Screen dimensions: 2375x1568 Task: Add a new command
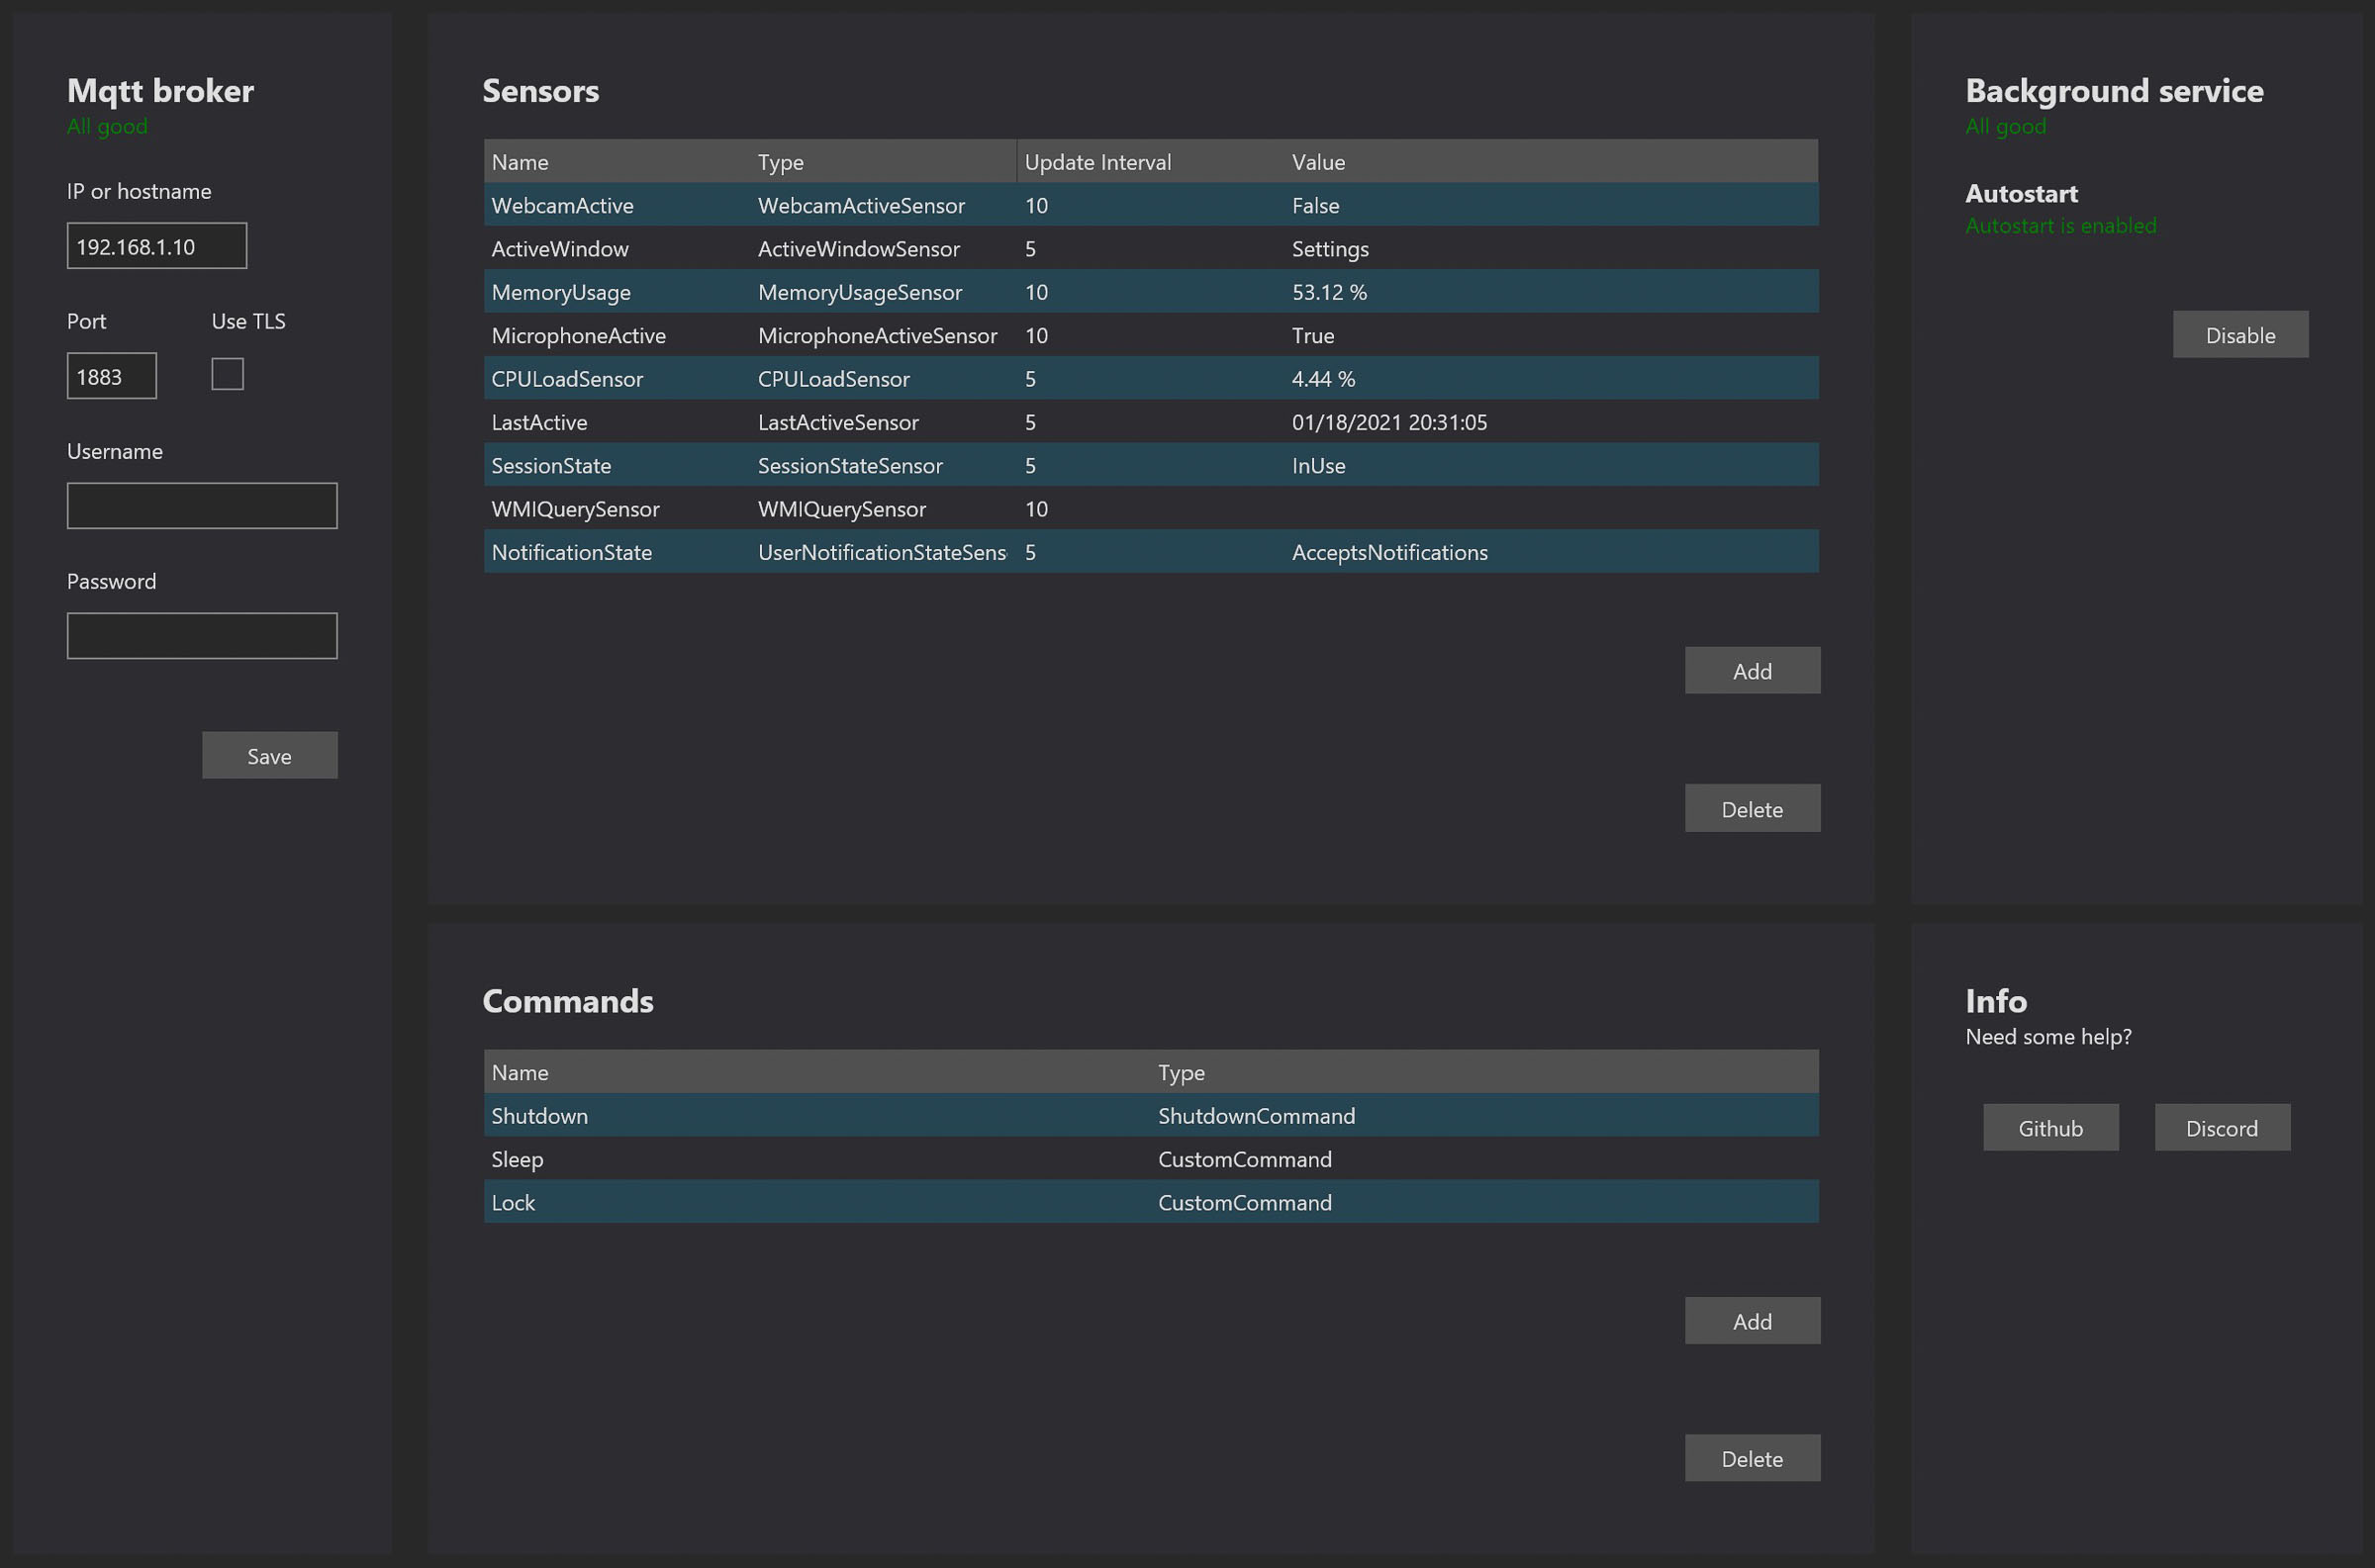1752,1321
